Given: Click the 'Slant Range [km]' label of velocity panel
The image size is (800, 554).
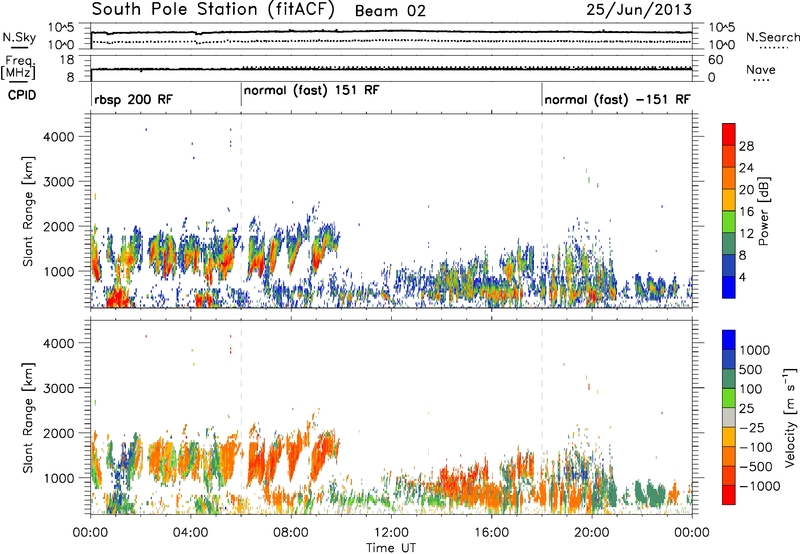Looking at the screenshot, I should pyautogui.click(x=28, y=418).
